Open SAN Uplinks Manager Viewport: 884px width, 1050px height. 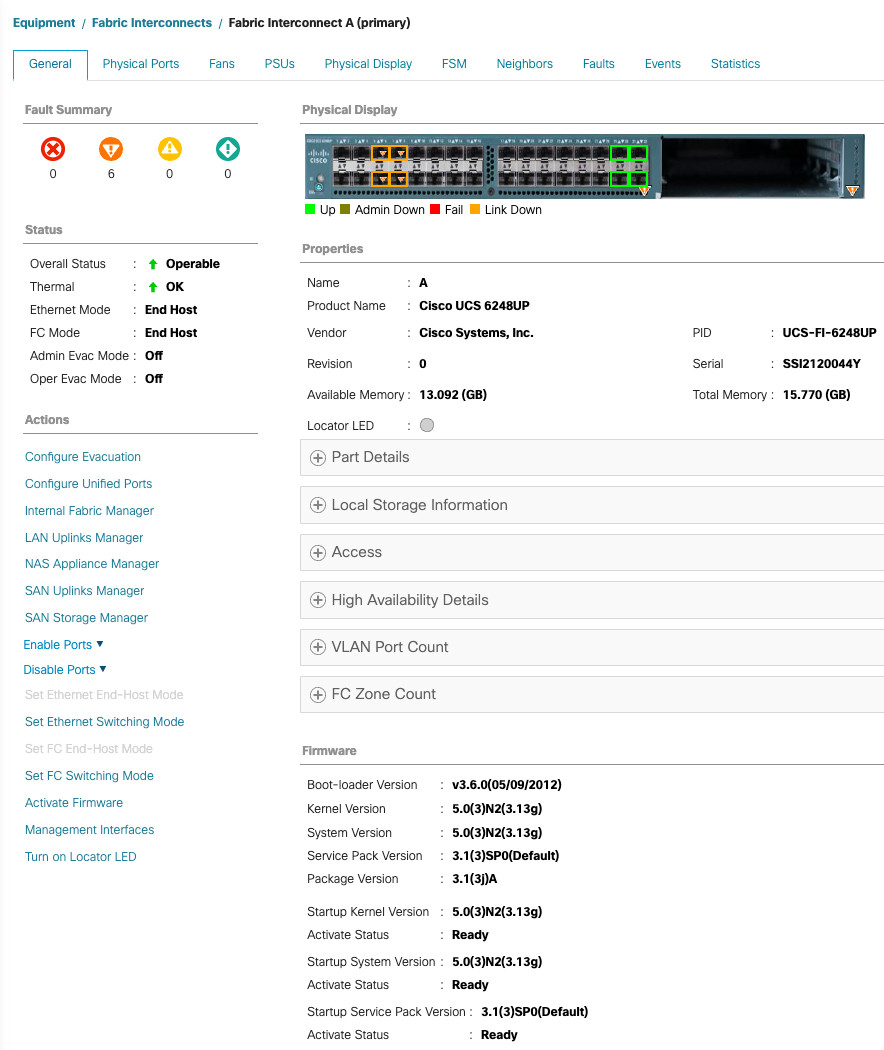(x=84, y=591)
